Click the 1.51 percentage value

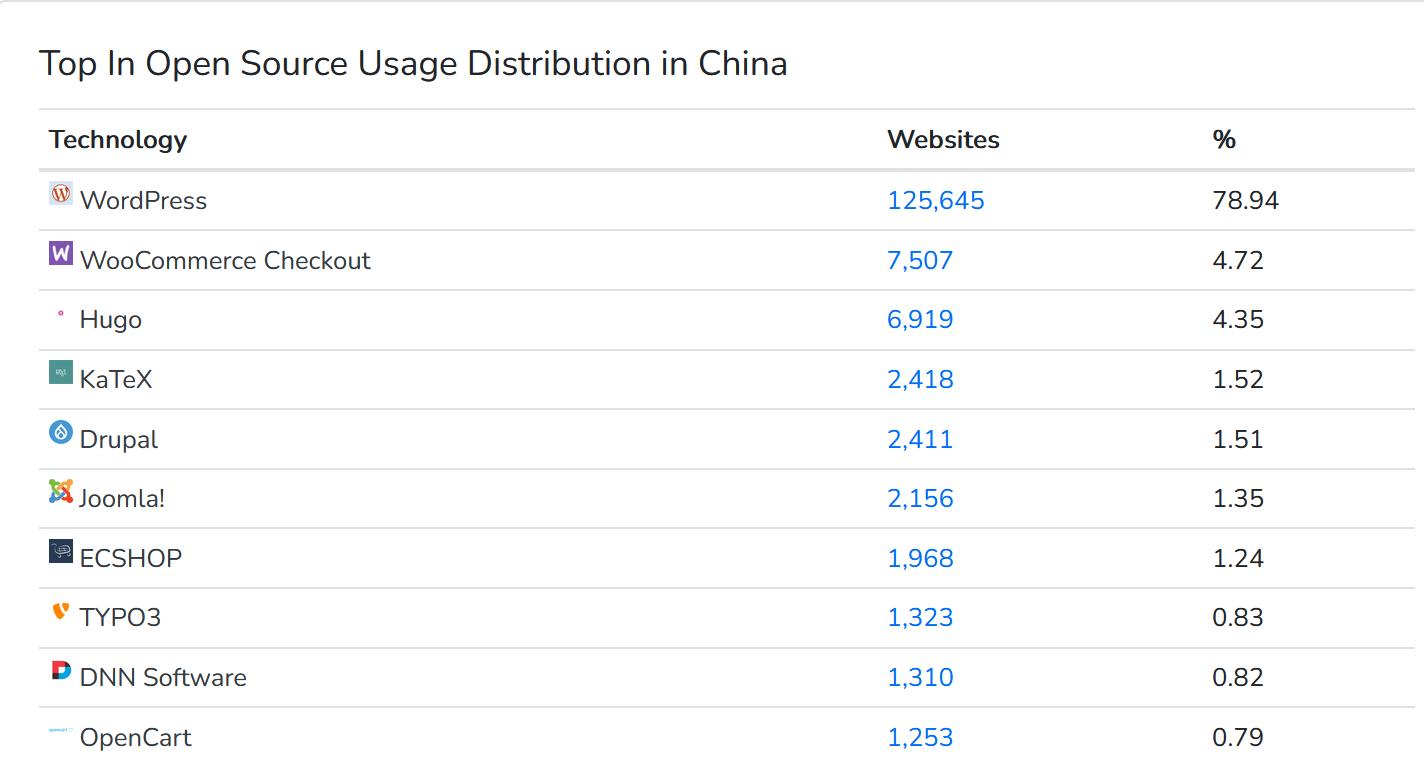1238,439
